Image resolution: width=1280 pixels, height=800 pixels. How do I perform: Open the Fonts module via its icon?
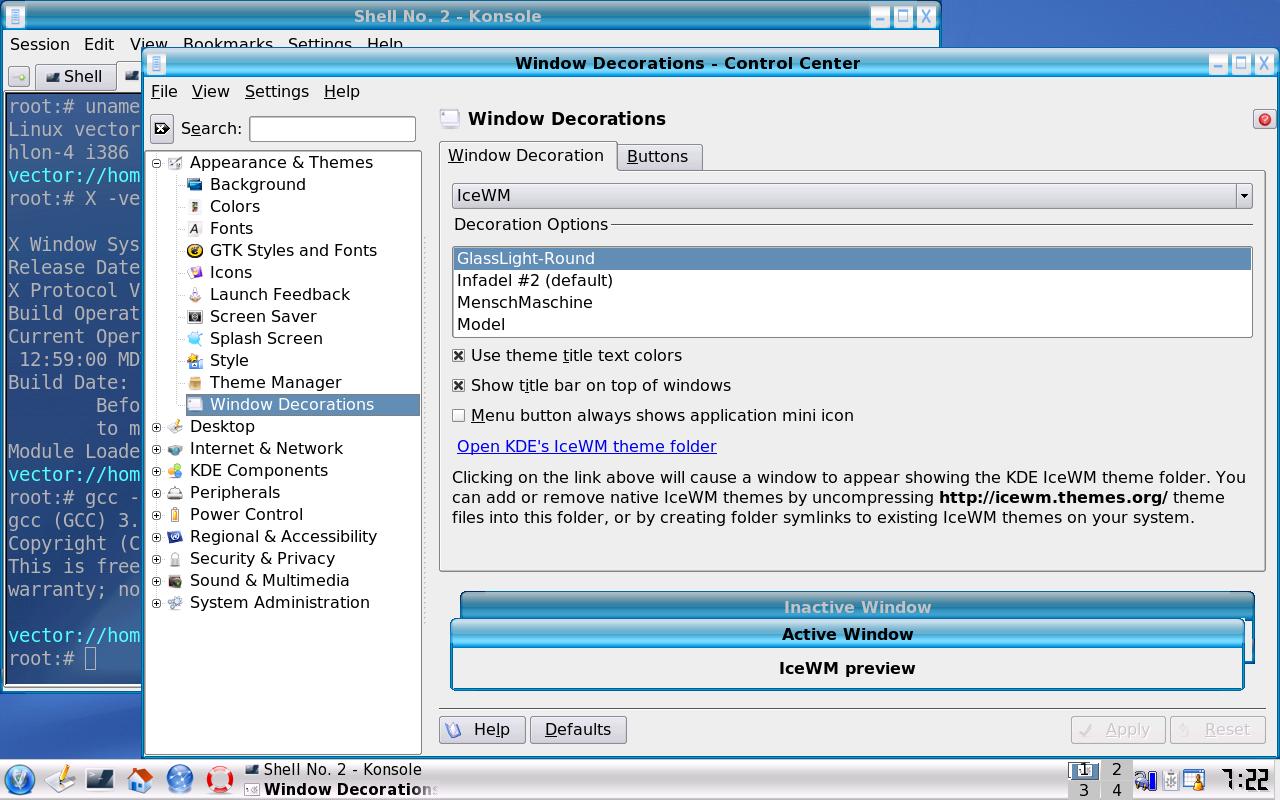195,228
